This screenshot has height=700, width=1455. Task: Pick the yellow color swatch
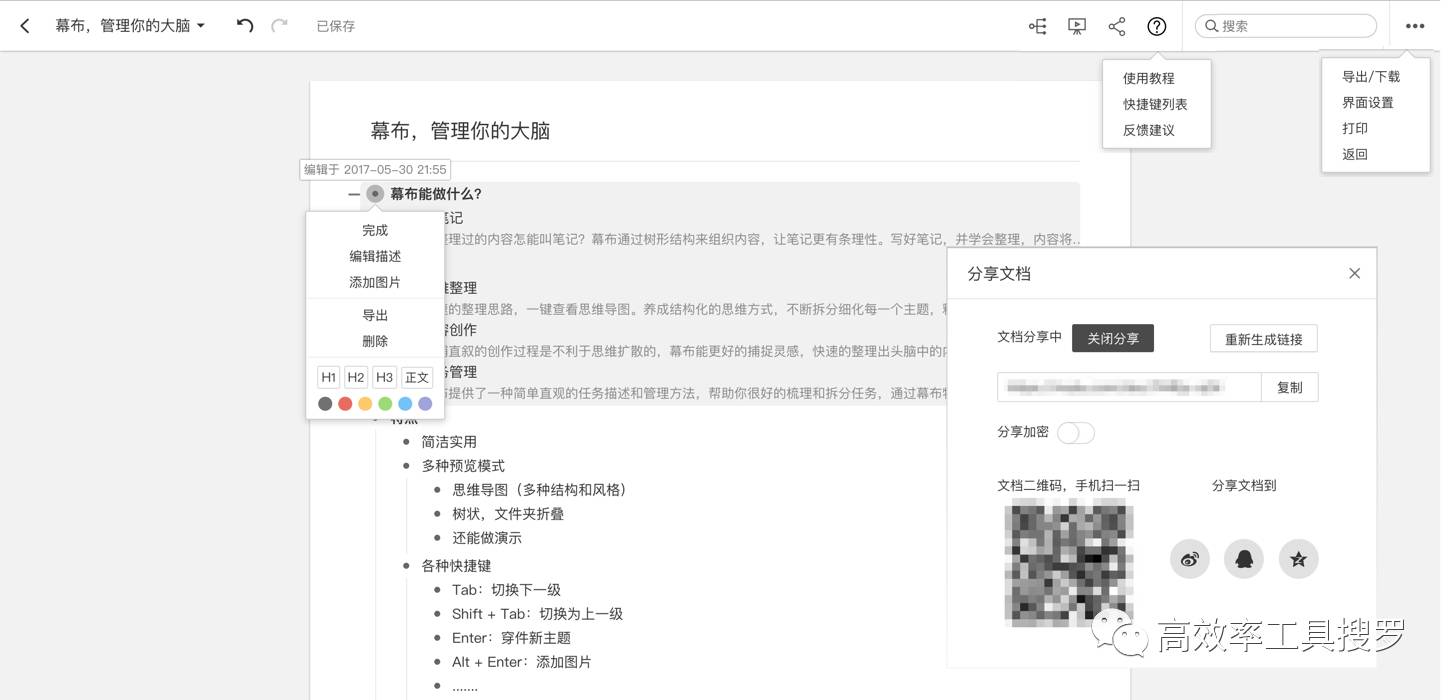[365, 404]
